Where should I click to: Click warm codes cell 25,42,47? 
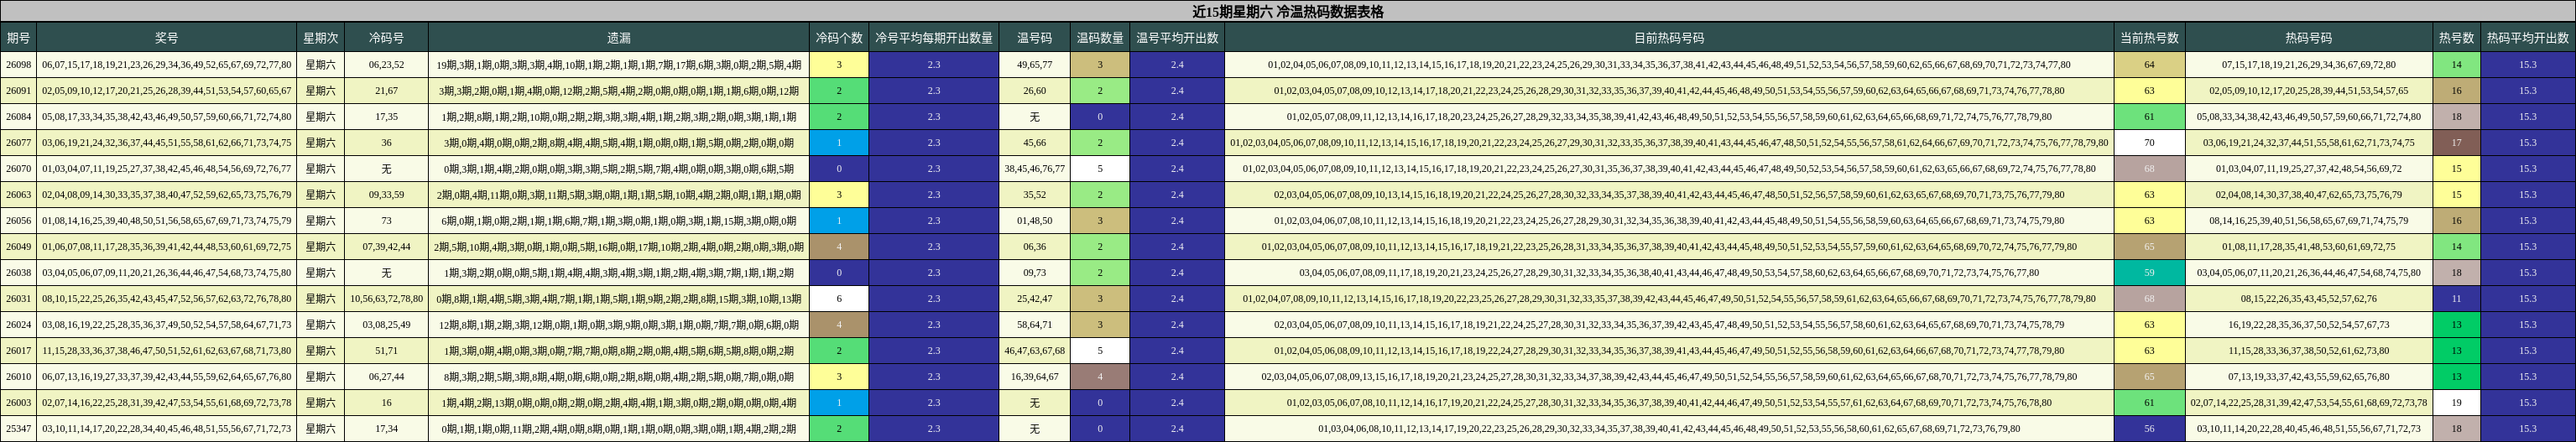1035,299
